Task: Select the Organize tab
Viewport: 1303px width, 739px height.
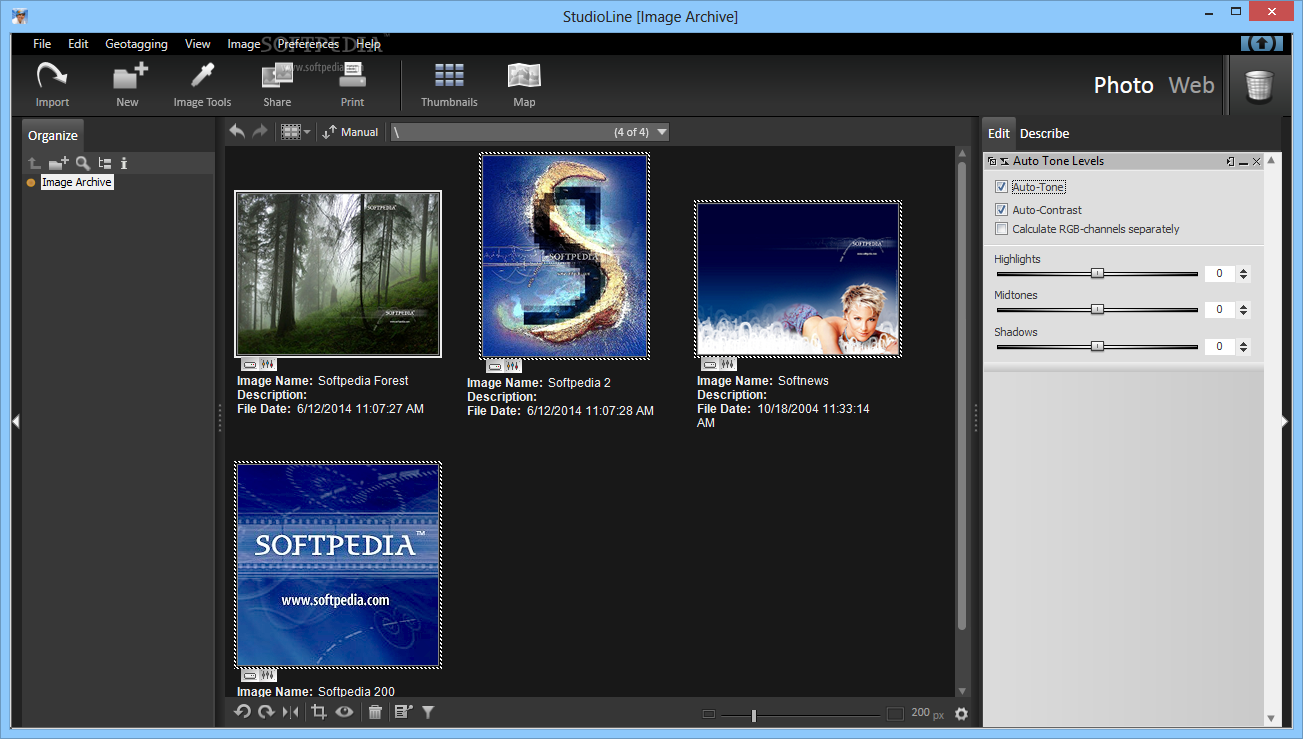Action: pos(52,135)
